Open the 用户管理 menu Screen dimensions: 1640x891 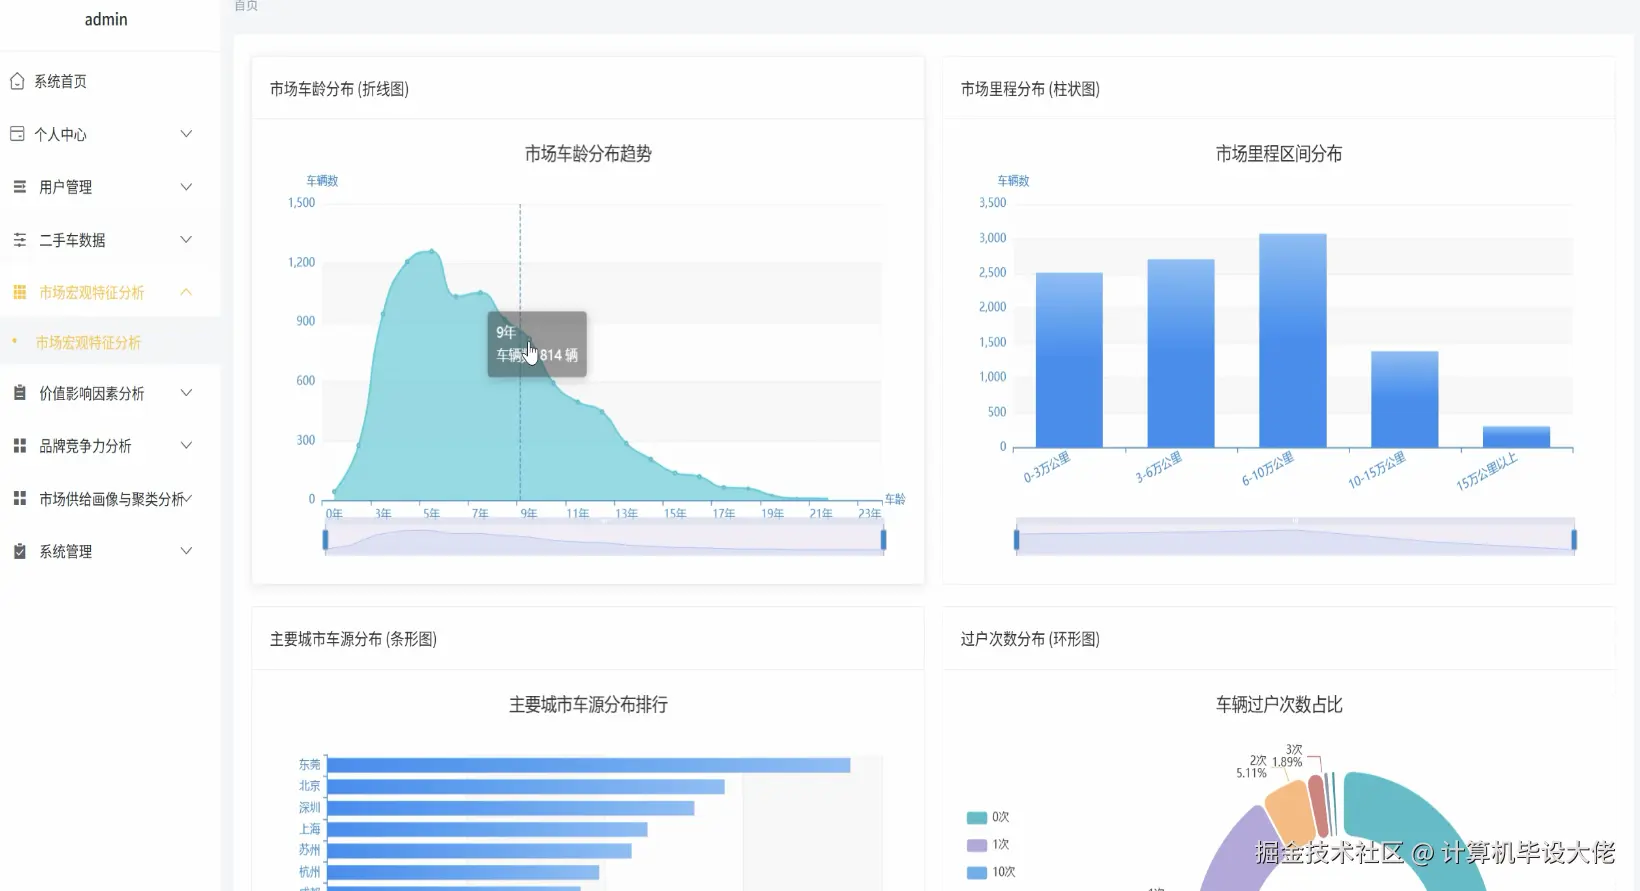click(110, 187)
